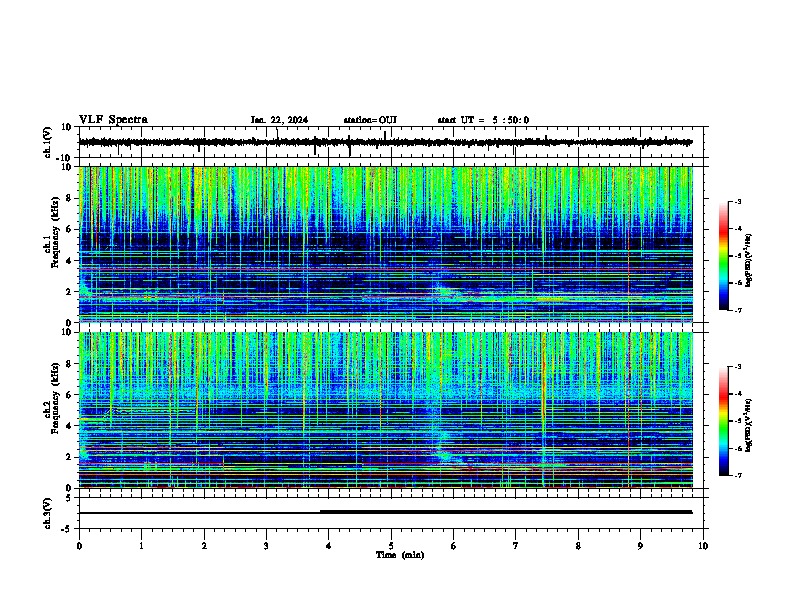Click the 'VLF Spectra' title text
Viewport: 792px width, 612px height.
tap(113, 120)
